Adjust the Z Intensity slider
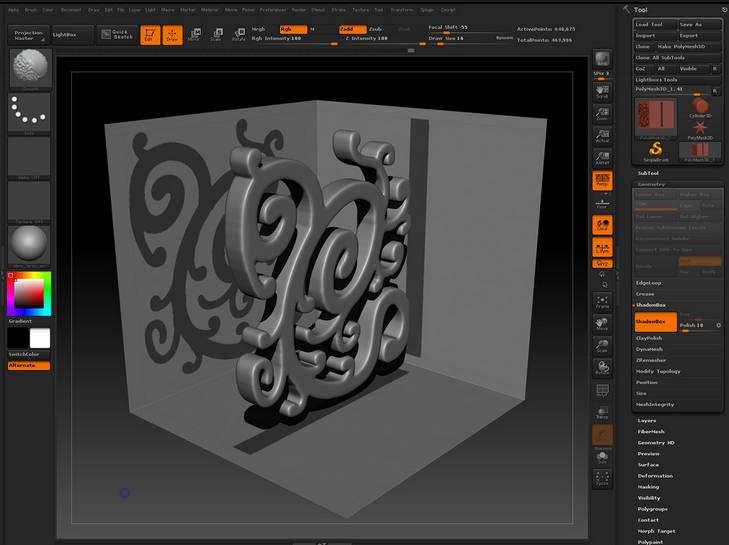This screenshot has height=545, width=729. tap(385, 39)
